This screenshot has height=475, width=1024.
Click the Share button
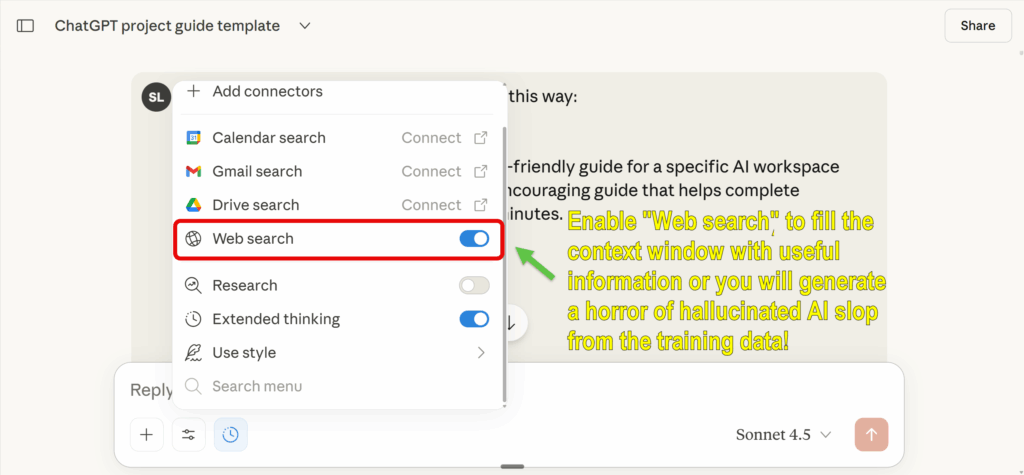point(977,26)
